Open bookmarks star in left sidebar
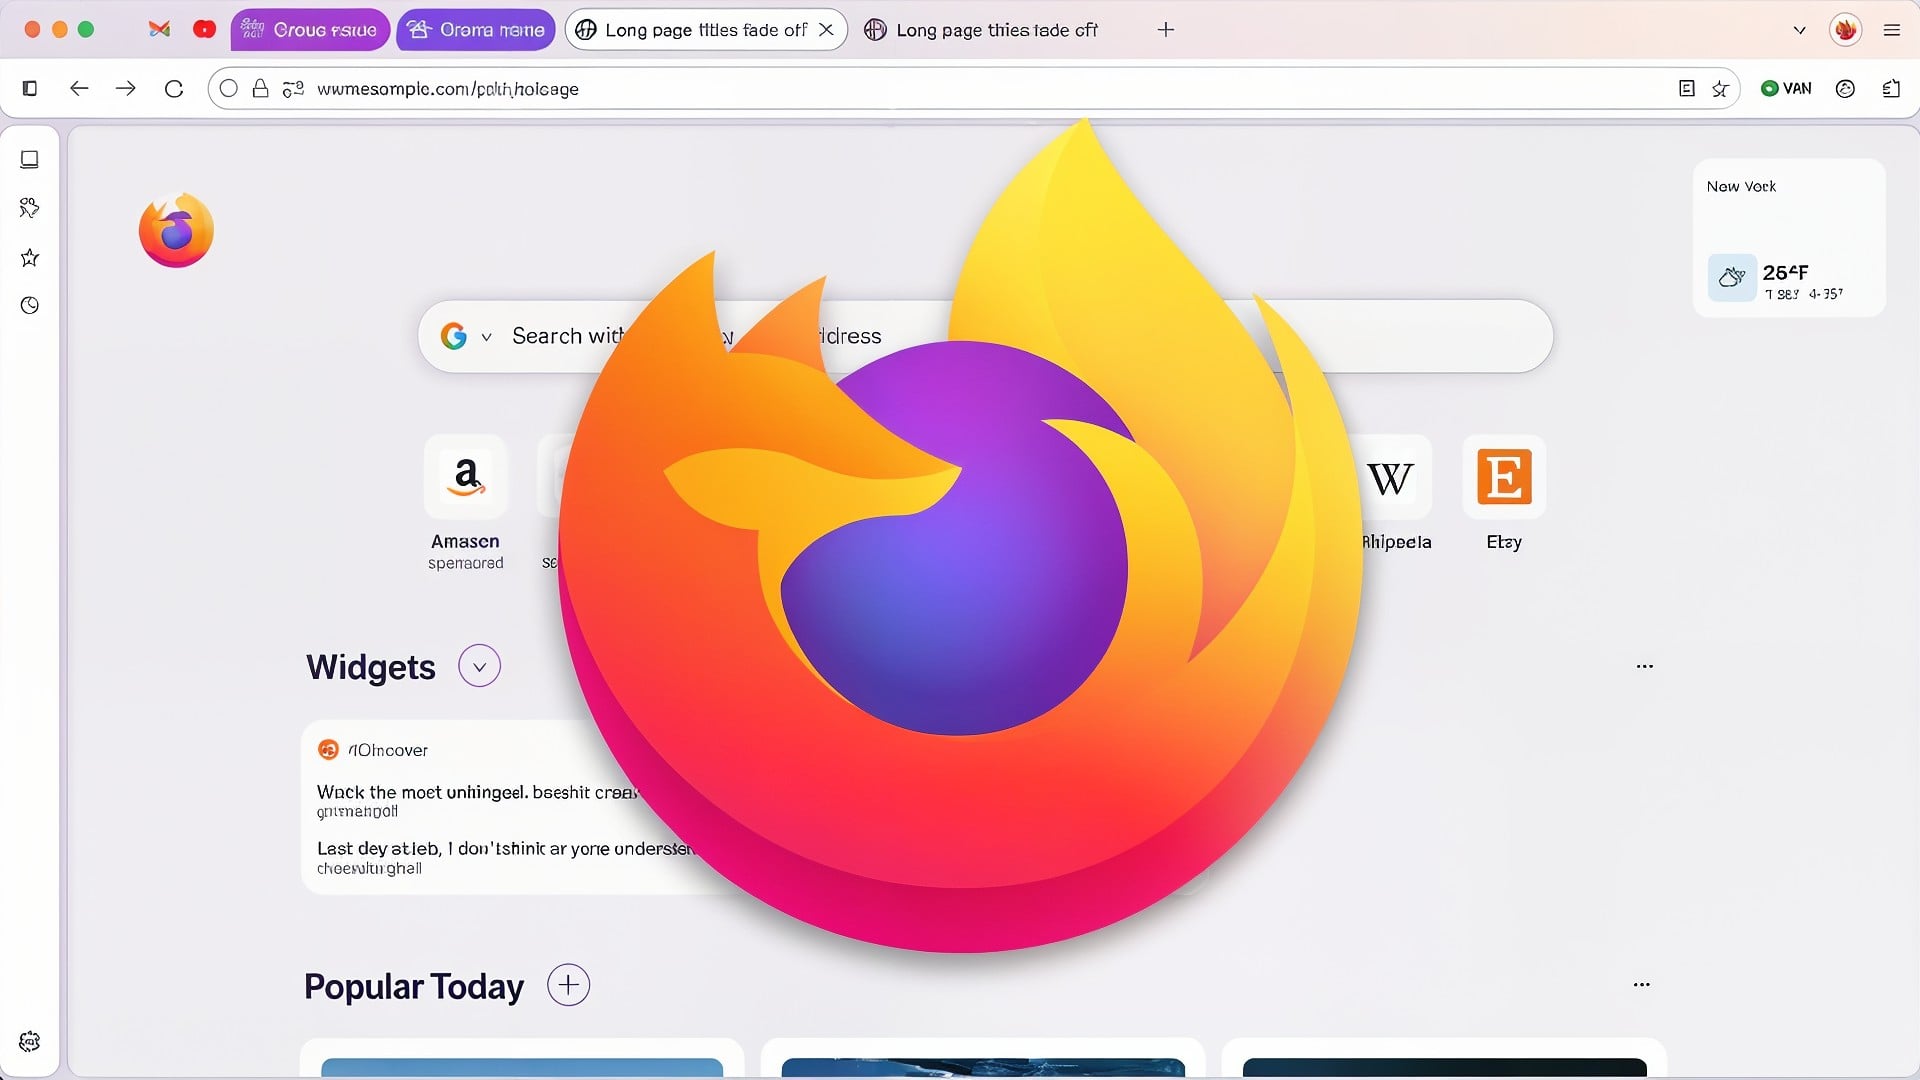 coord(30,258)
